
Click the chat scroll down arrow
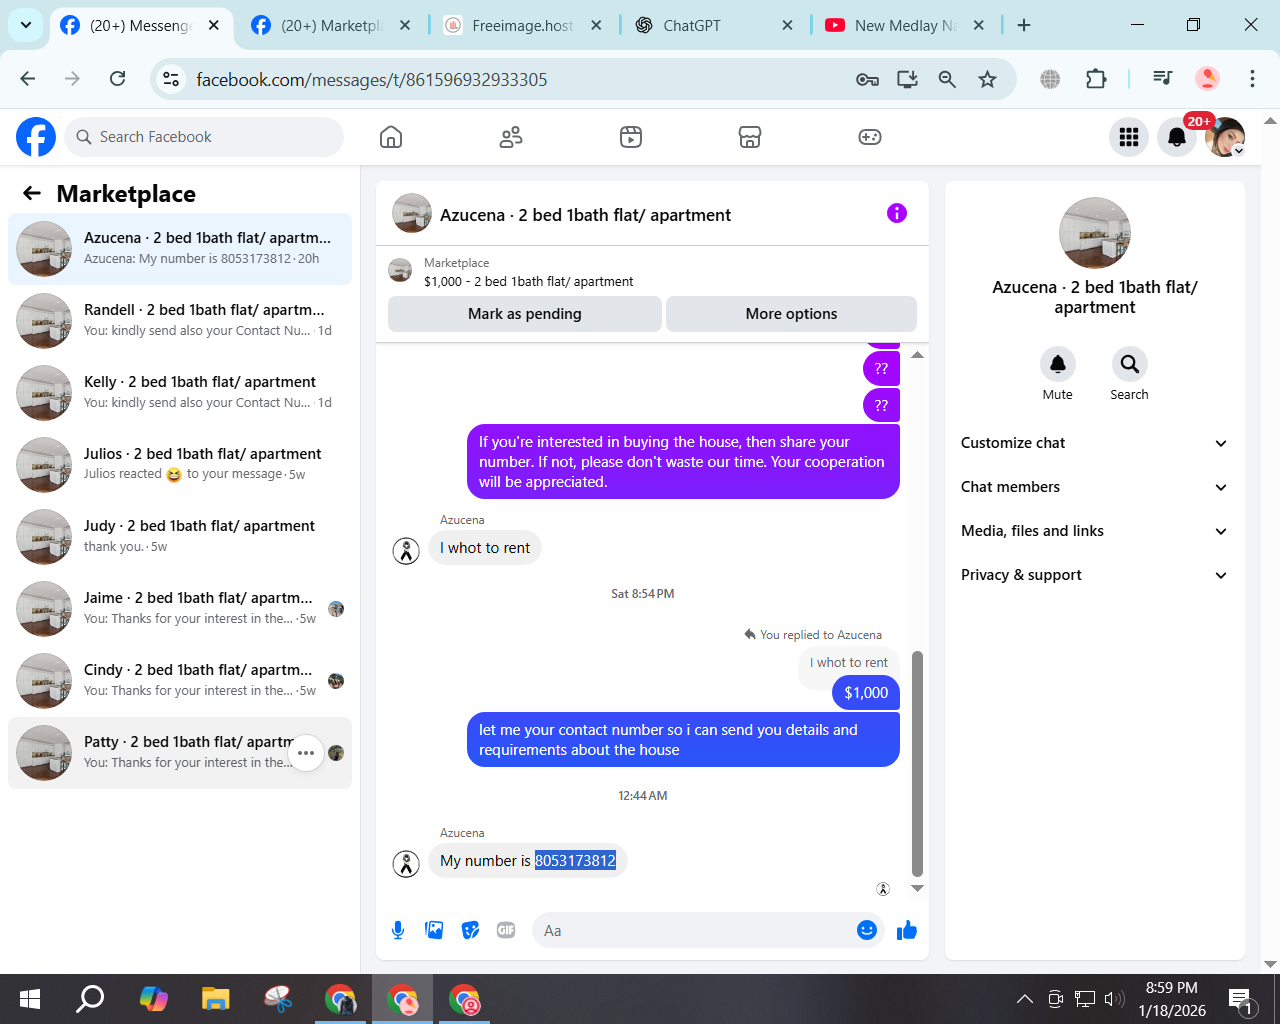click(917, 888)
